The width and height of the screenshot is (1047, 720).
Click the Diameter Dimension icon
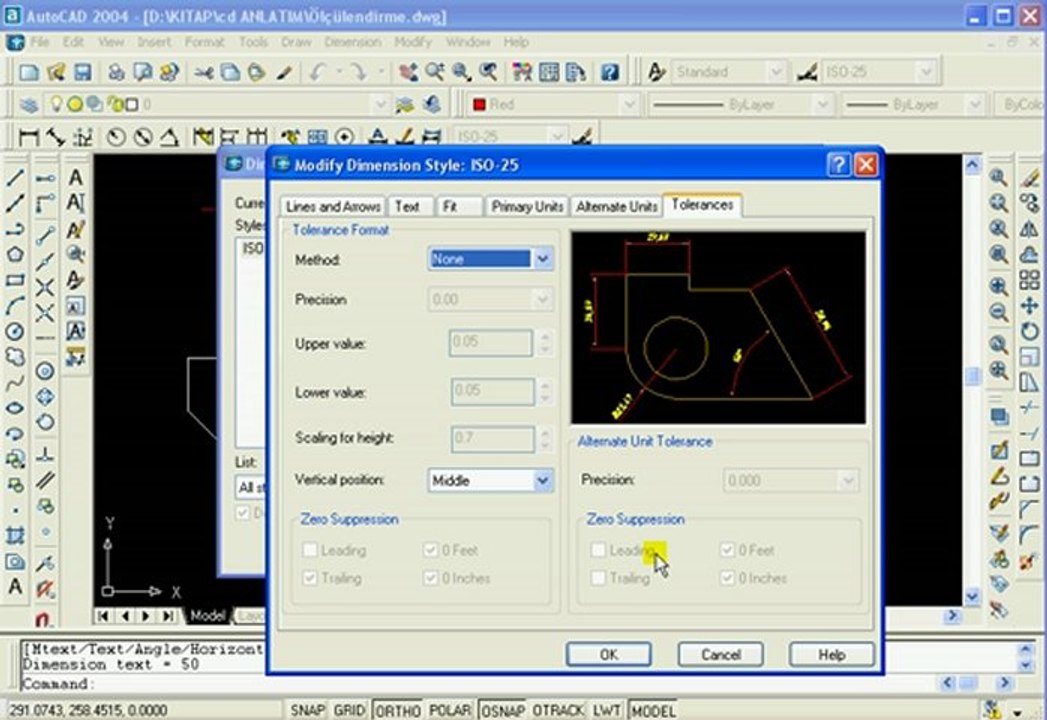(x=143, y=137)
